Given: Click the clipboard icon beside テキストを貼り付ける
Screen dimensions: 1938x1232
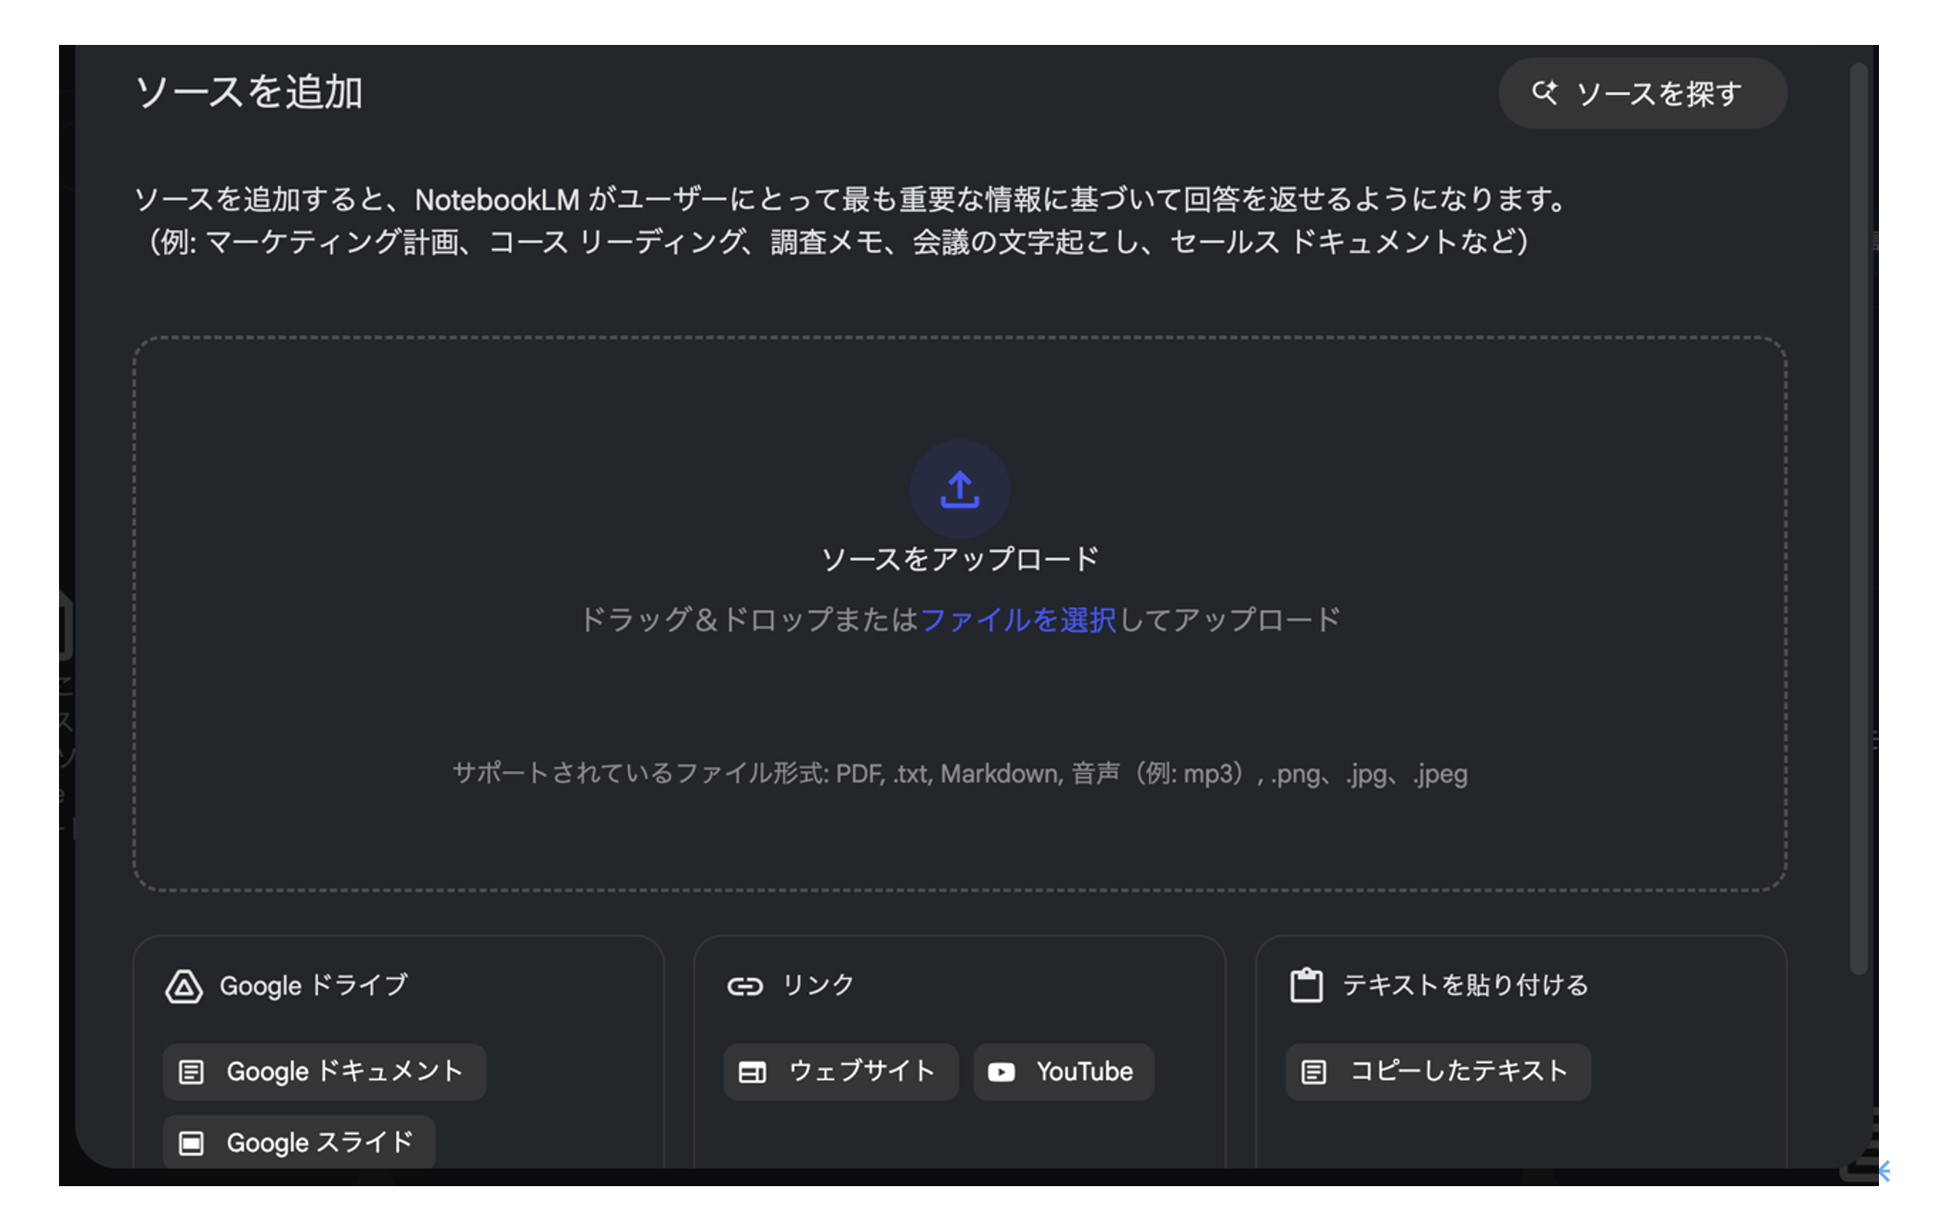Looking at the screenshot, I should [1308, 984].
